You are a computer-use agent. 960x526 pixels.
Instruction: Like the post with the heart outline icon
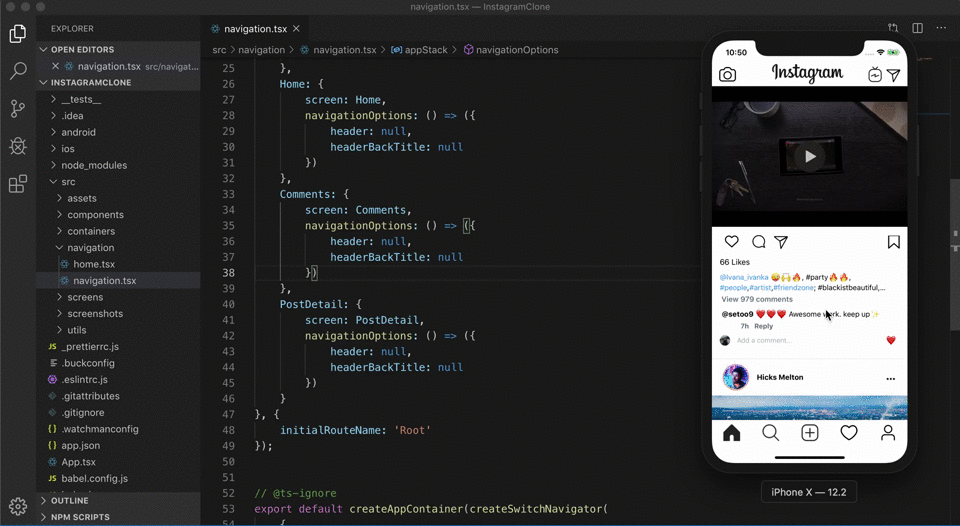[732, 241]
